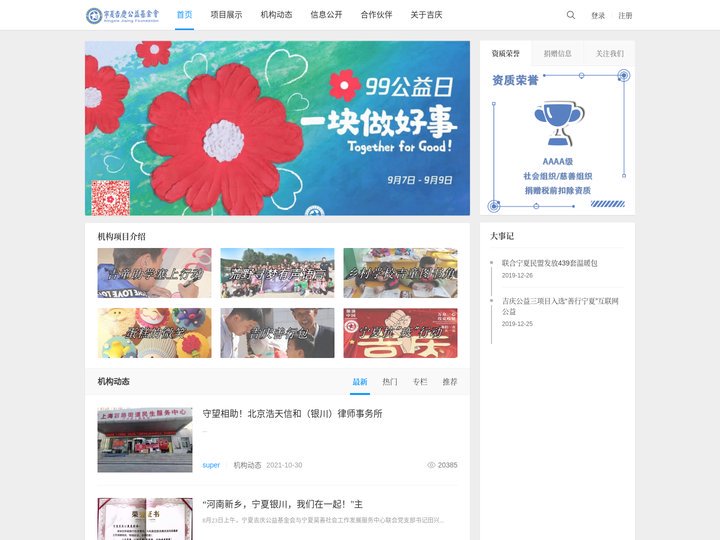Viewport: 720px width, 540px height.
Task: Click the 登录 link
Action: point(598,16)
